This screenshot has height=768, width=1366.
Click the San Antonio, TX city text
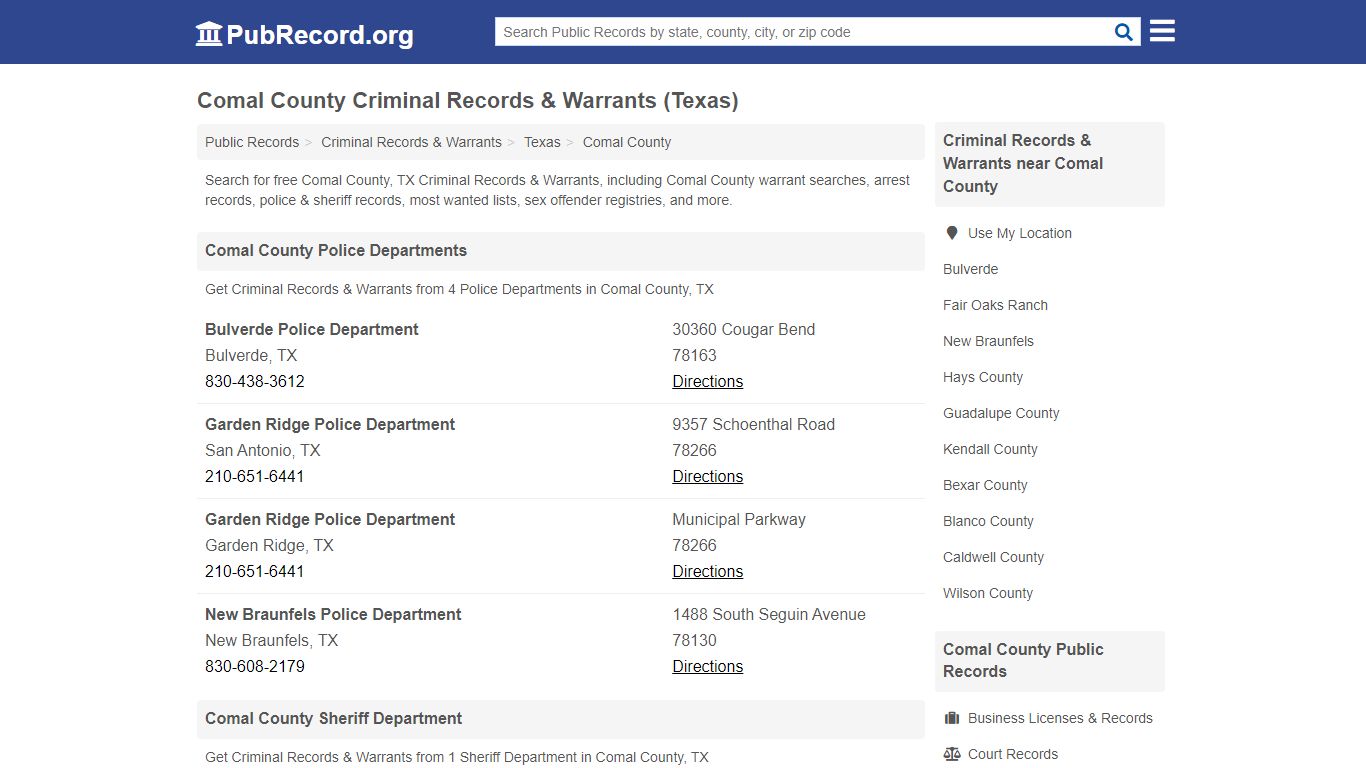coord(262,450)
